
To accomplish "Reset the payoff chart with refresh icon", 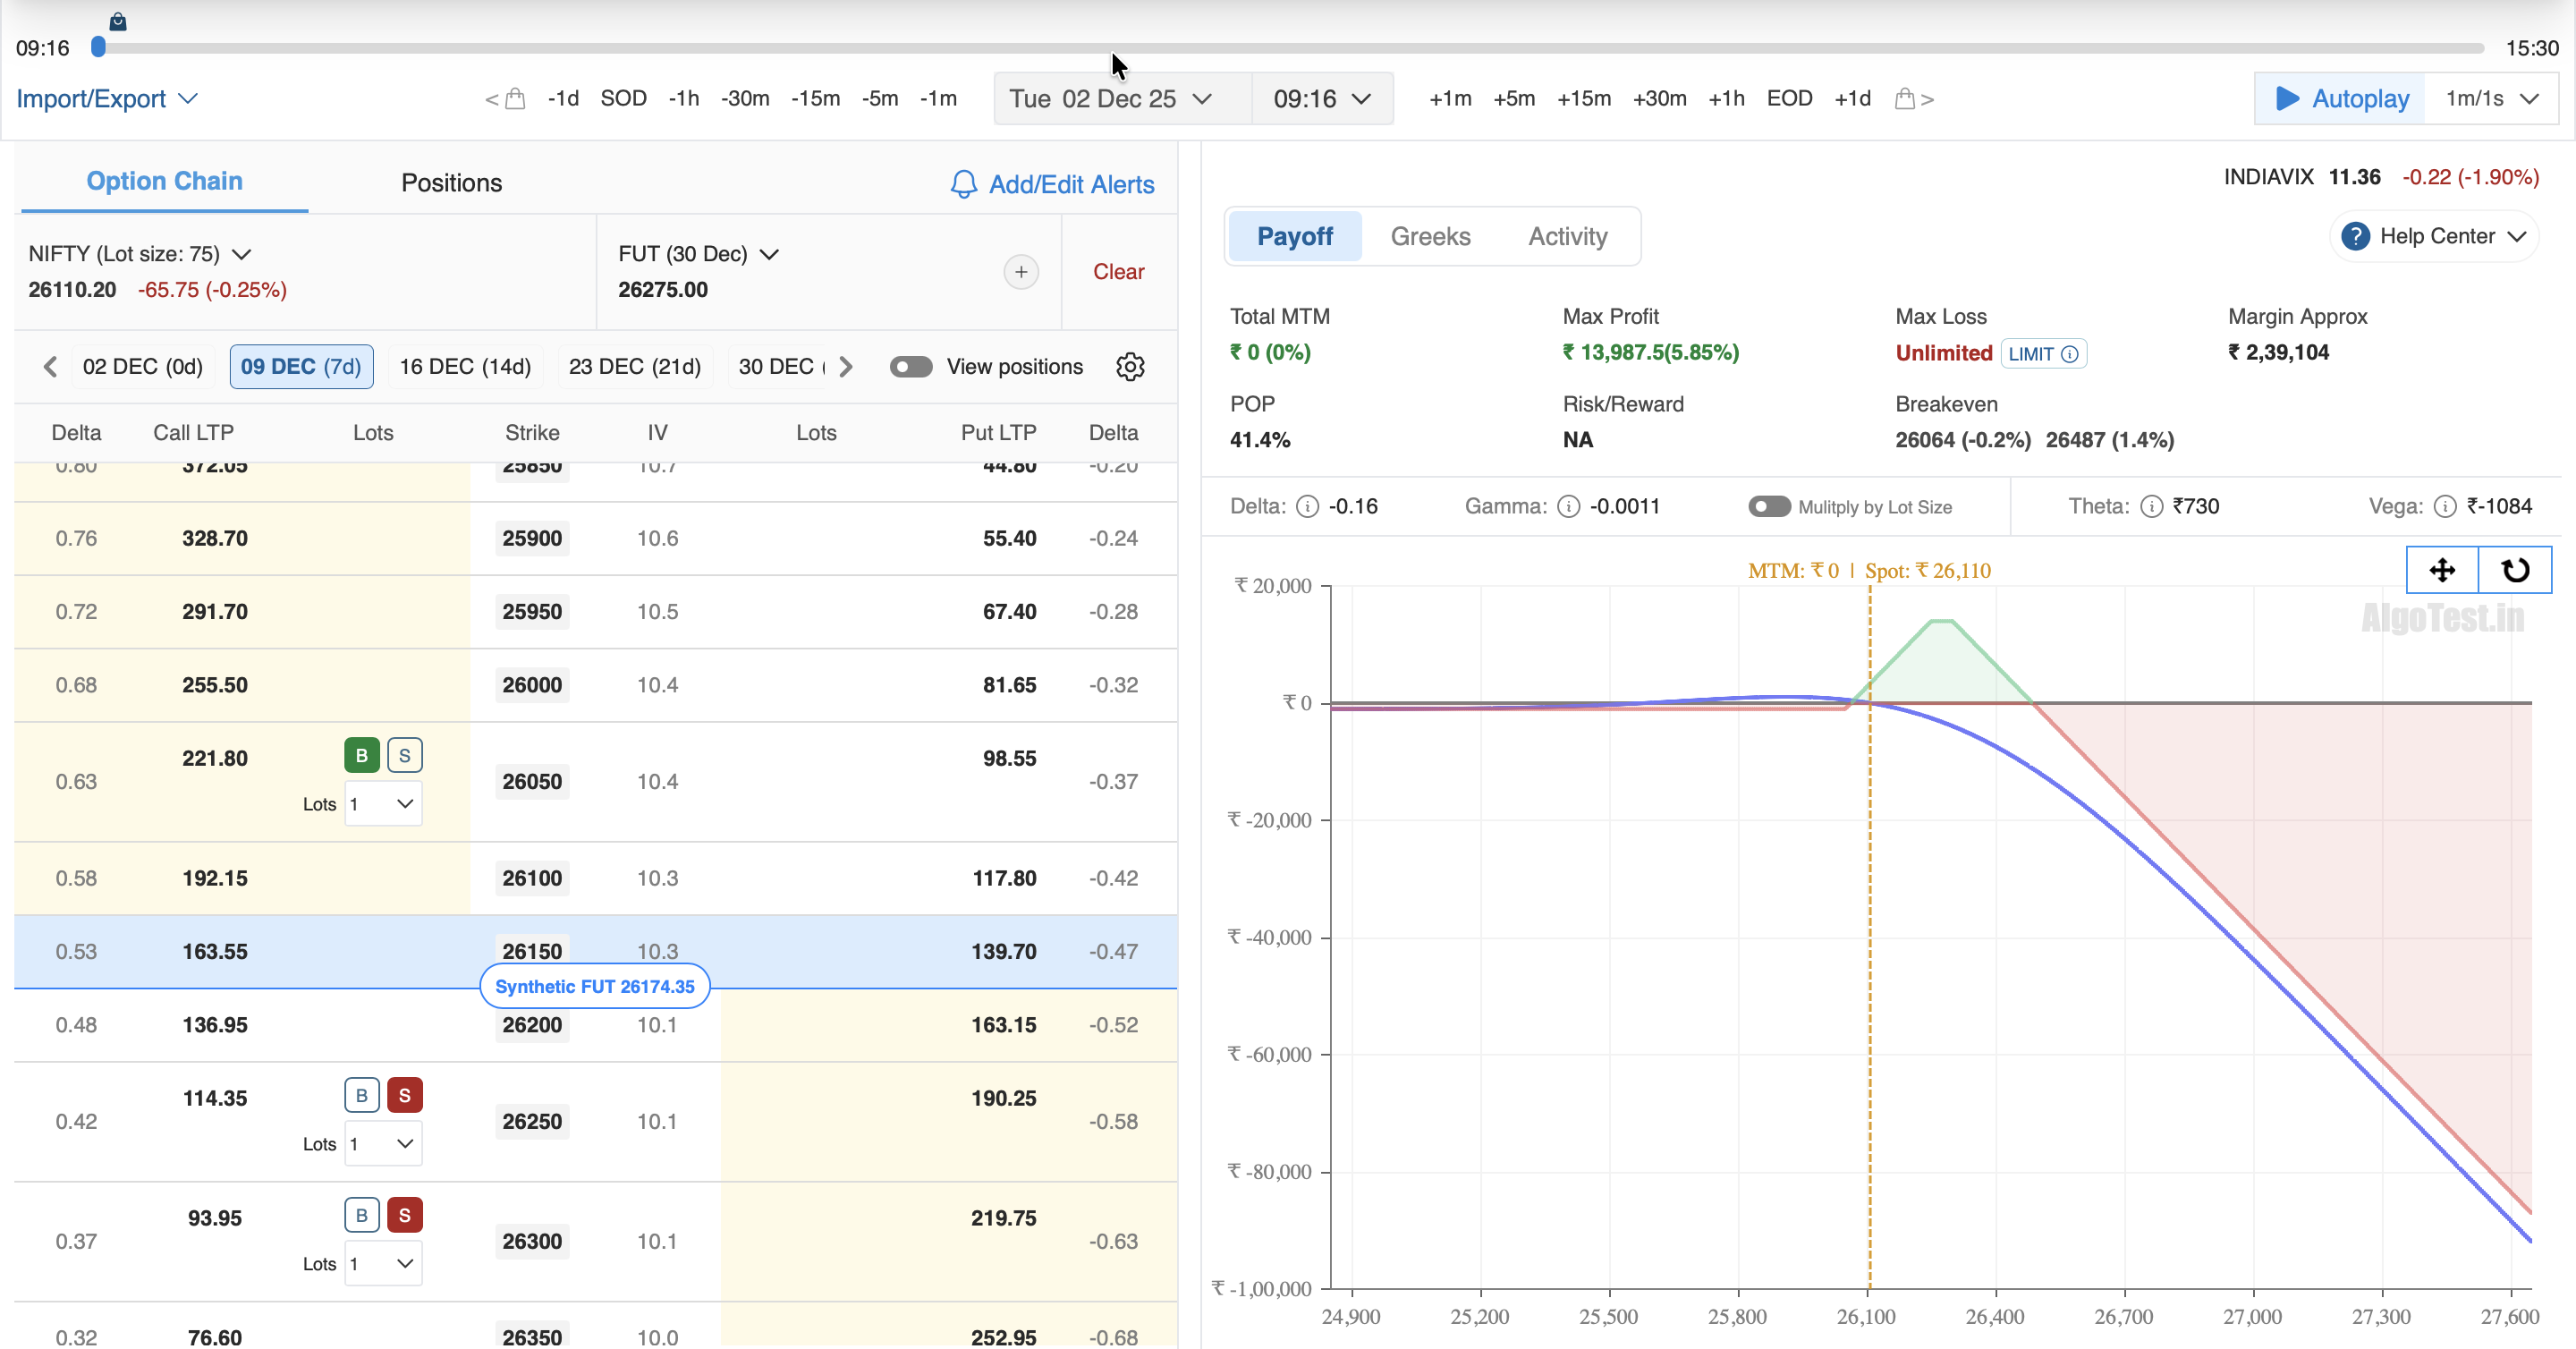I will pos(2515,570).
